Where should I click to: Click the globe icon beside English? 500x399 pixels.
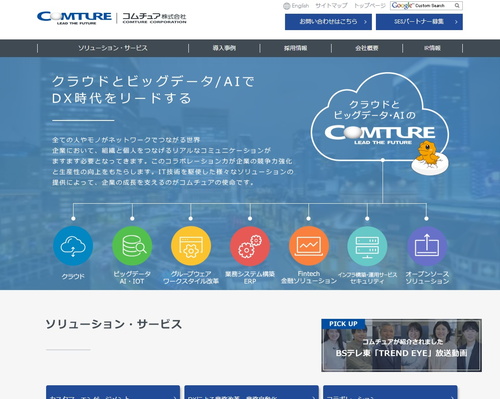(286, 6)
